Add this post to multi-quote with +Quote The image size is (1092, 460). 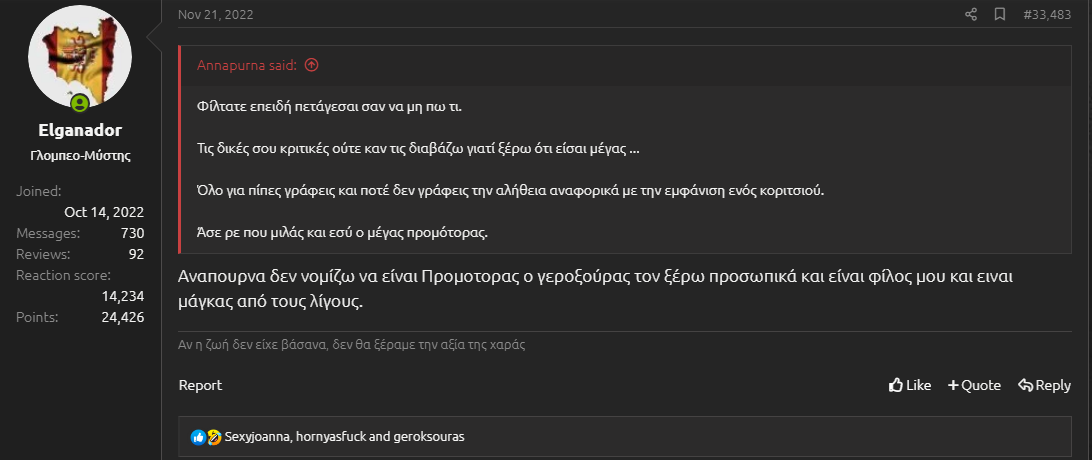[974, 385]
